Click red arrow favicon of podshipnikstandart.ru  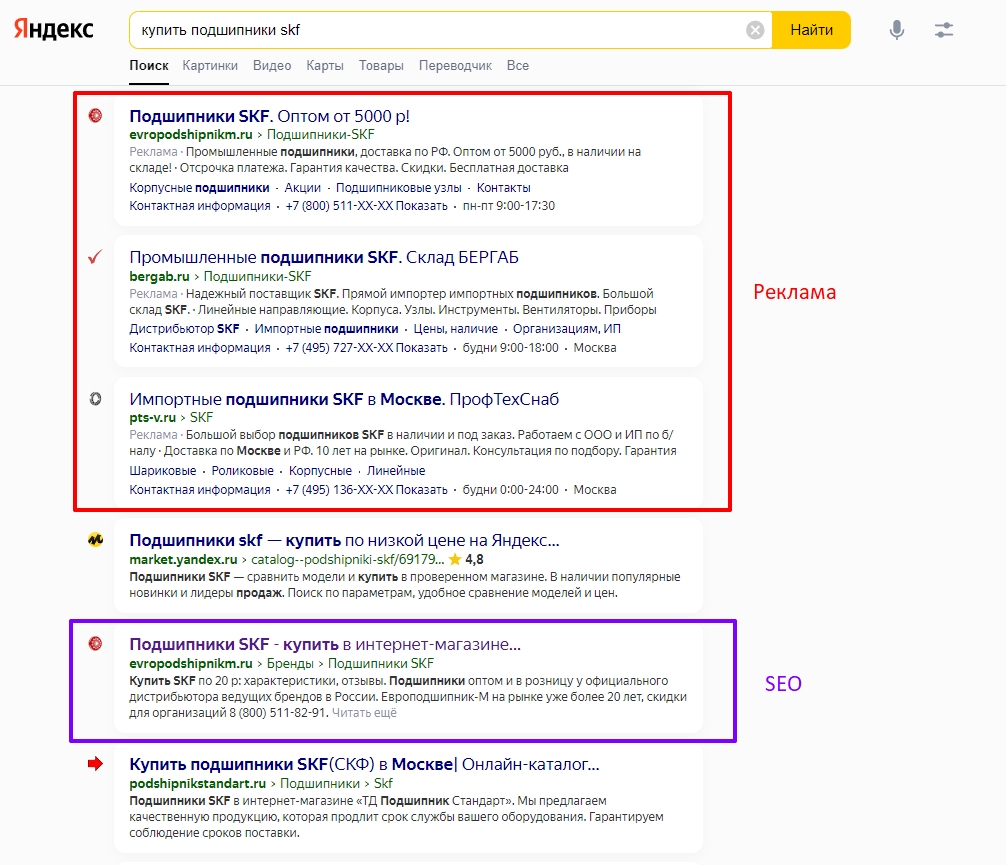pos(95,764)
